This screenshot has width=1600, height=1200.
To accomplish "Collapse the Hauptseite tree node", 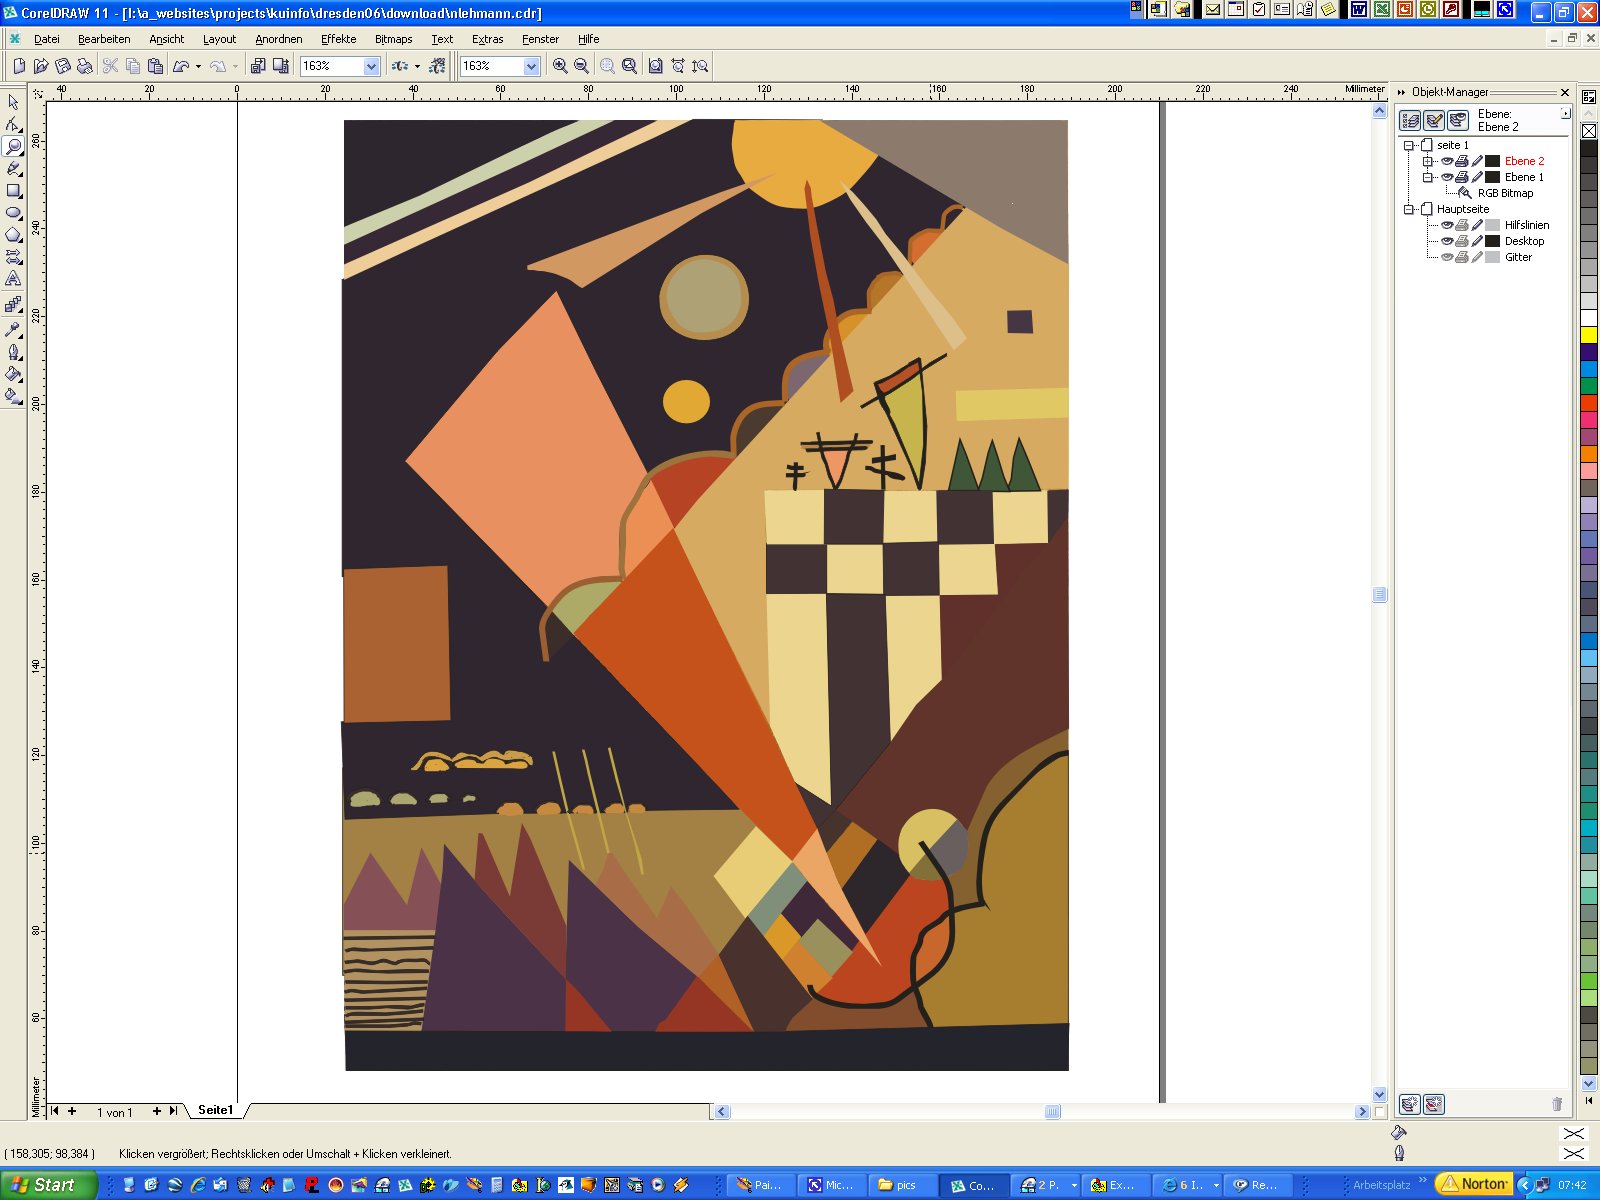I will coord(1409,209).
